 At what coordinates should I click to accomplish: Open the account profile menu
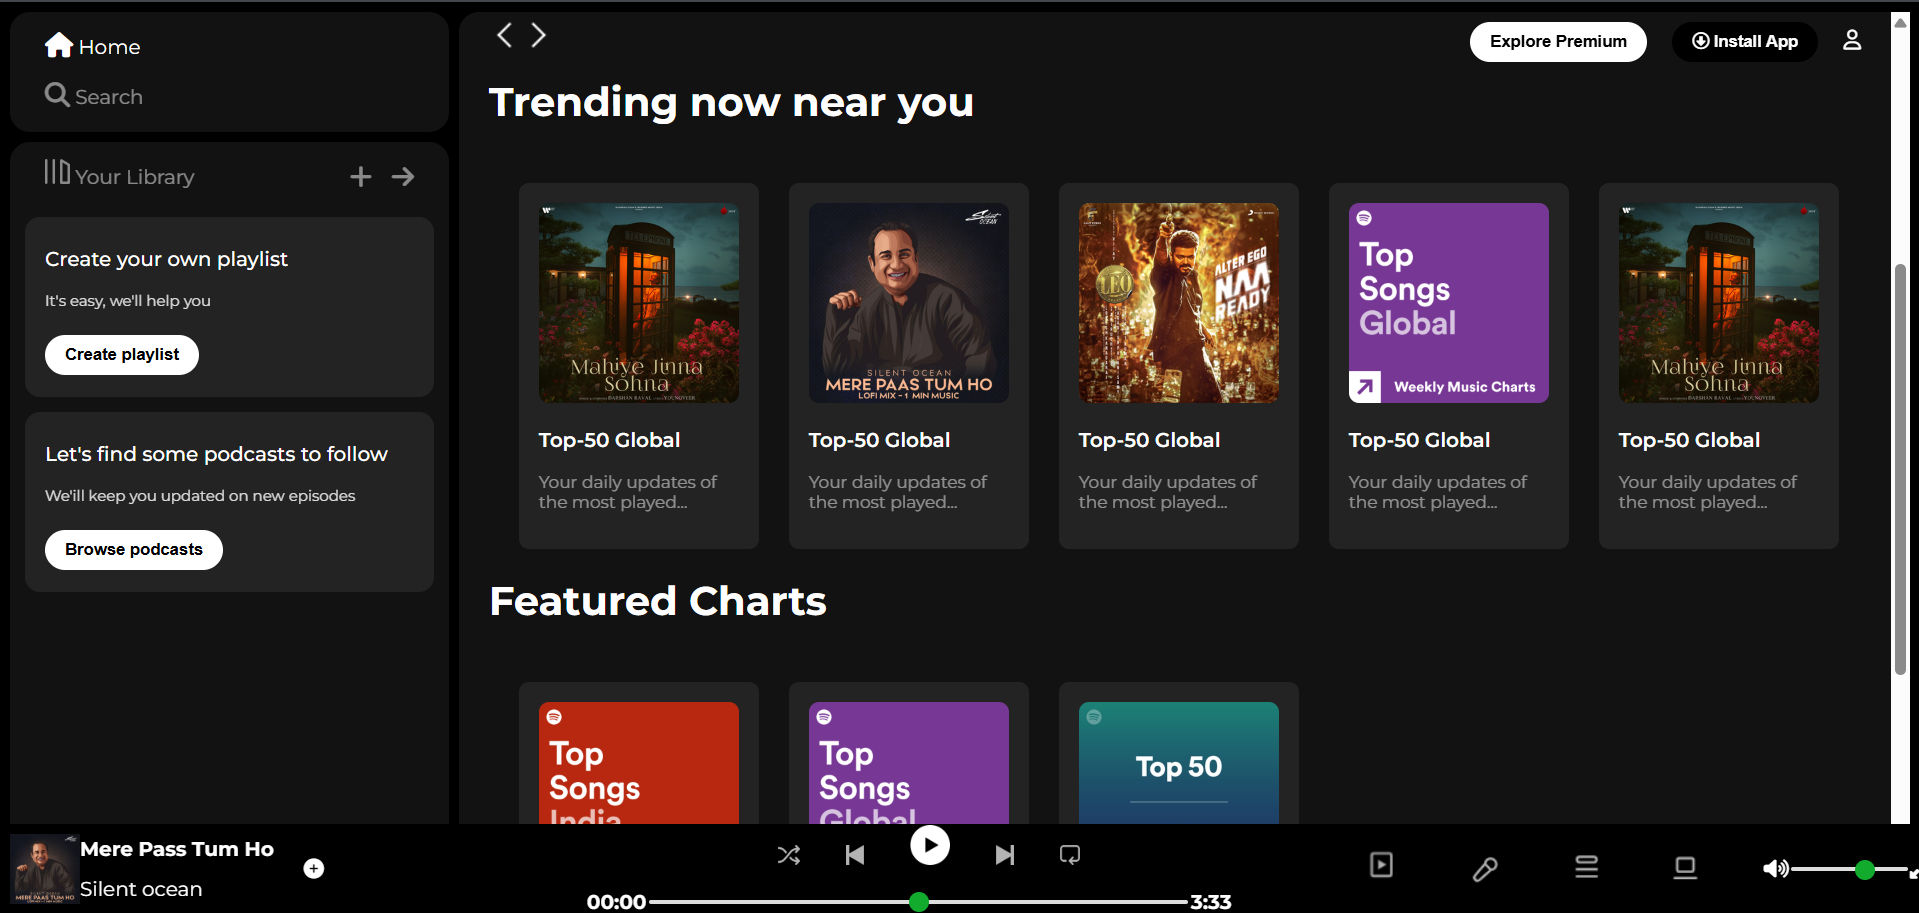coord(1852,40)
